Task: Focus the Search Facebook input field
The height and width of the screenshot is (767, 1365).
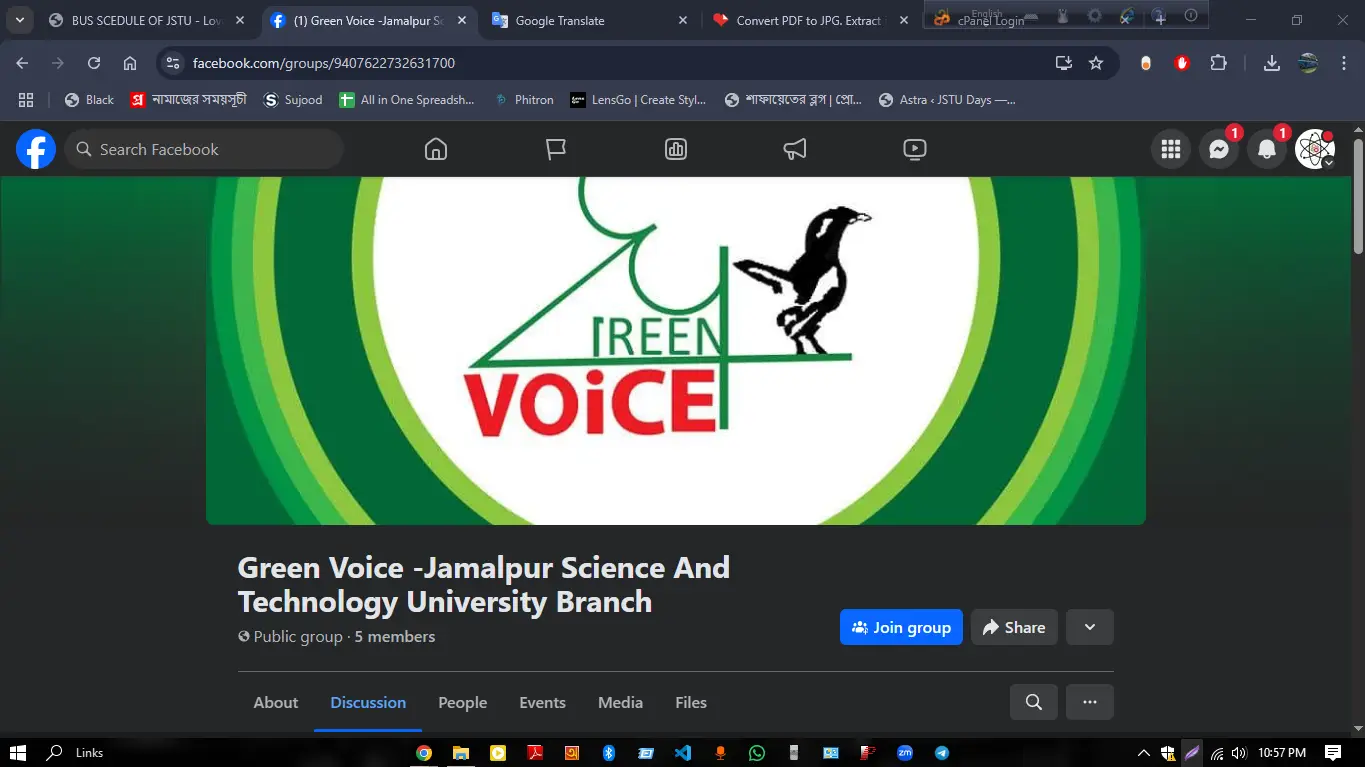Action: [204, 150]
